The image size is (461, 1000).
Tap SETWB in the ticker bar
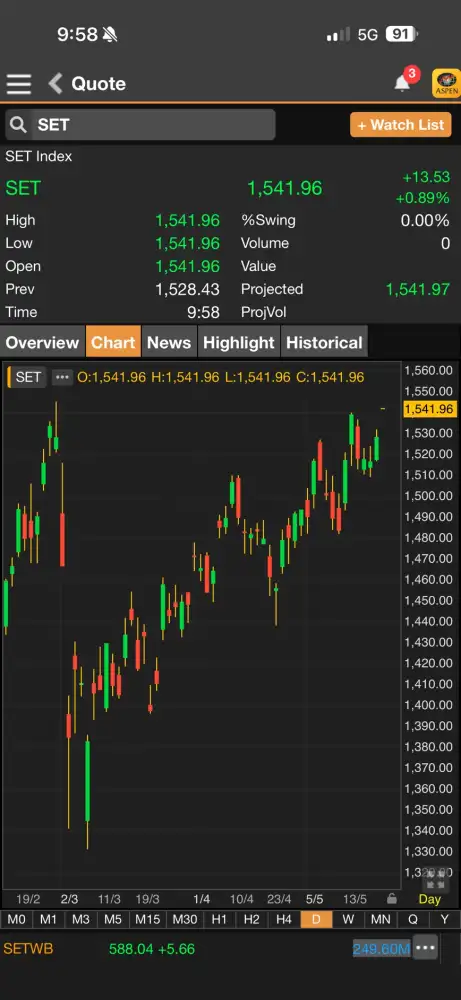(28, 949)
